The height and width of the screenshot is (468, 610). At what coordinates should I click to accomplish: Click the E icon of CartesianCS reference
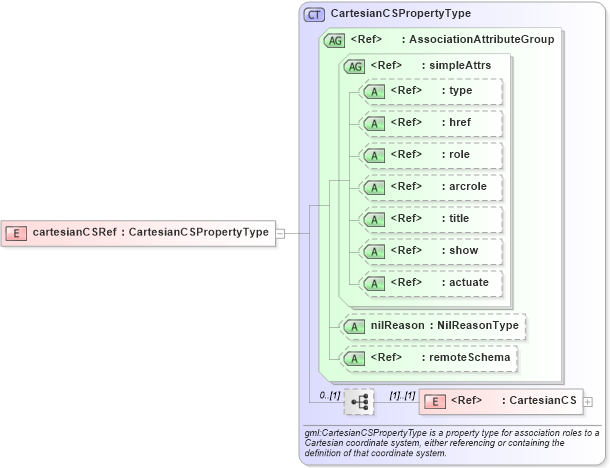(435, 401)
